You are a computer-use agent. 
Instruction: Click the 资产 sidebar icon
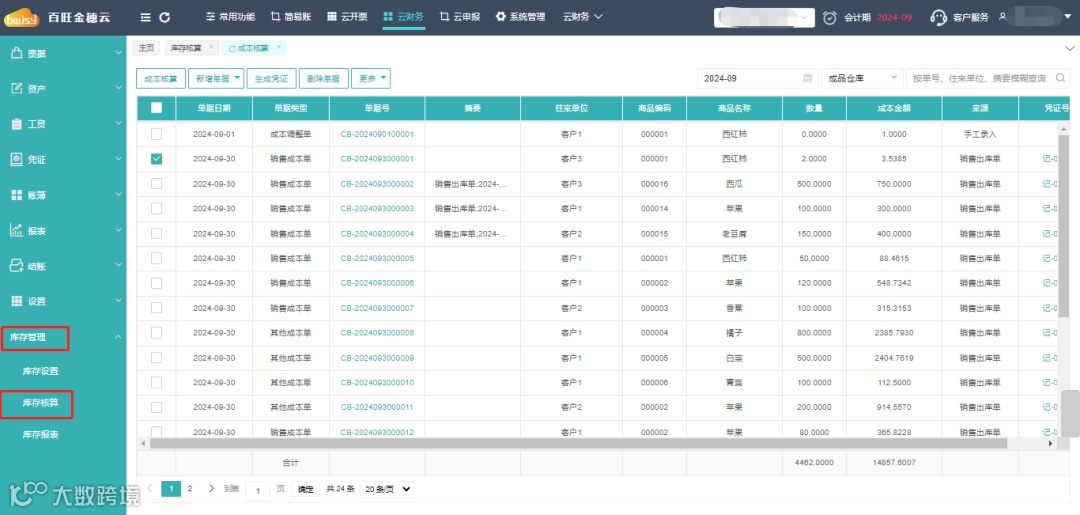click(17, 88)
